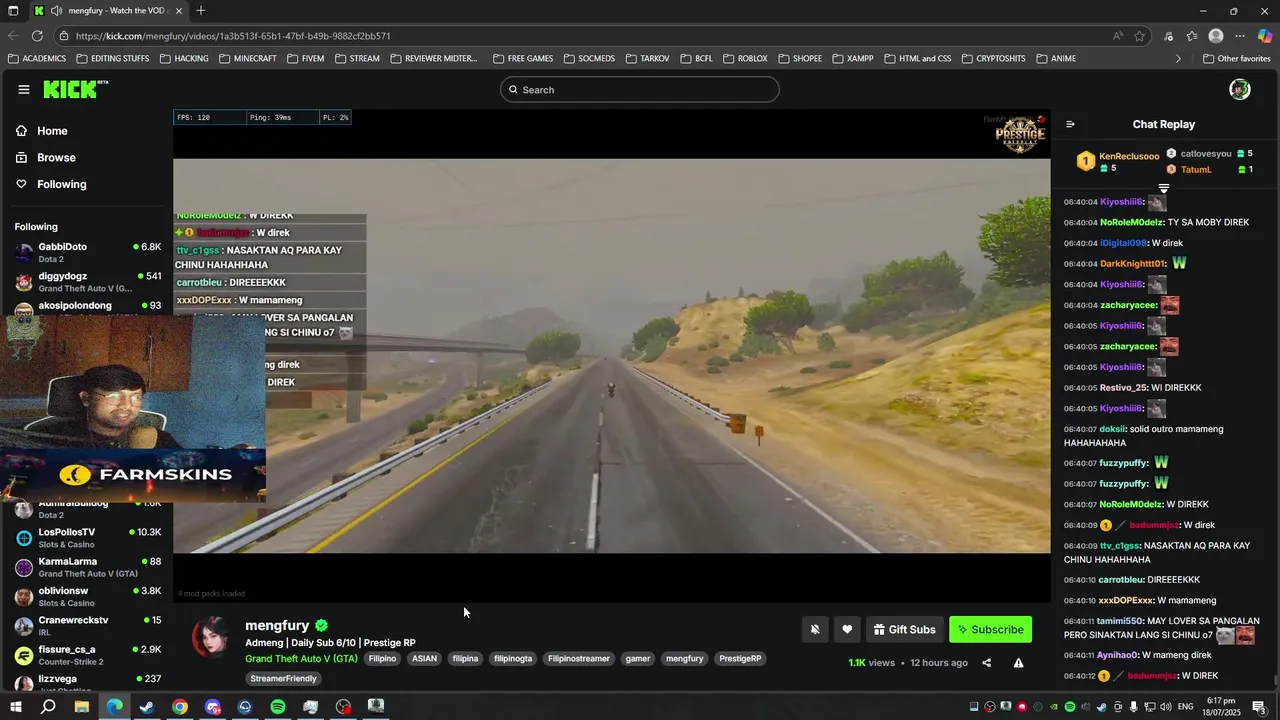Click the StreamerFriendly tag
1280x720 pixels.
click(284, 679)
